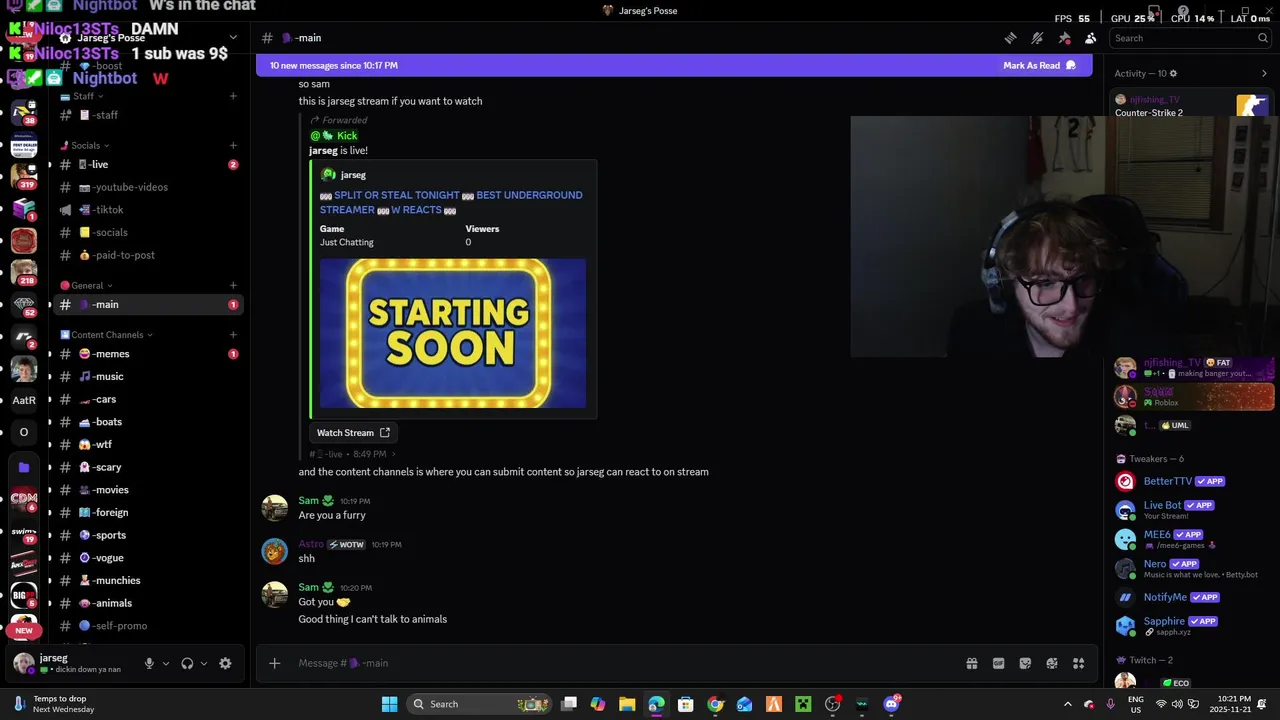Screen dimensions: 1280x720
Task: Open the -staff channel
Action: [x=148, y=115]
